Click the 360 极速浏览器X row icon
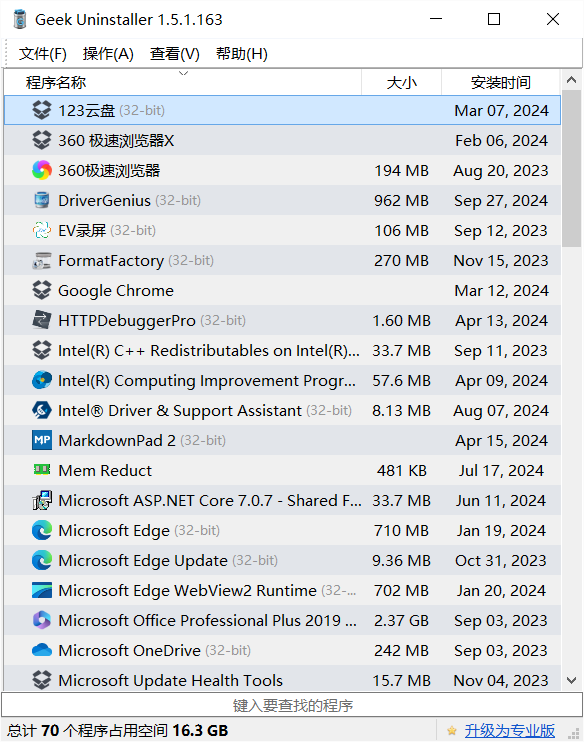This screenshot has width=584, height=742. coord(42,140)
